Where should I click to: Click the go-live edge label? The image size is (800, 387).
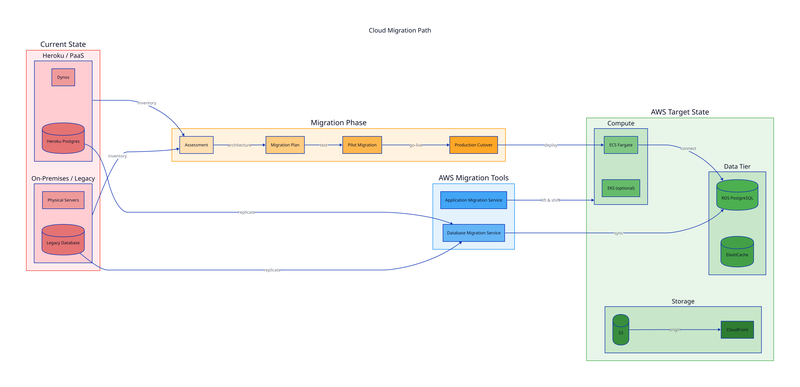[416, 145]
